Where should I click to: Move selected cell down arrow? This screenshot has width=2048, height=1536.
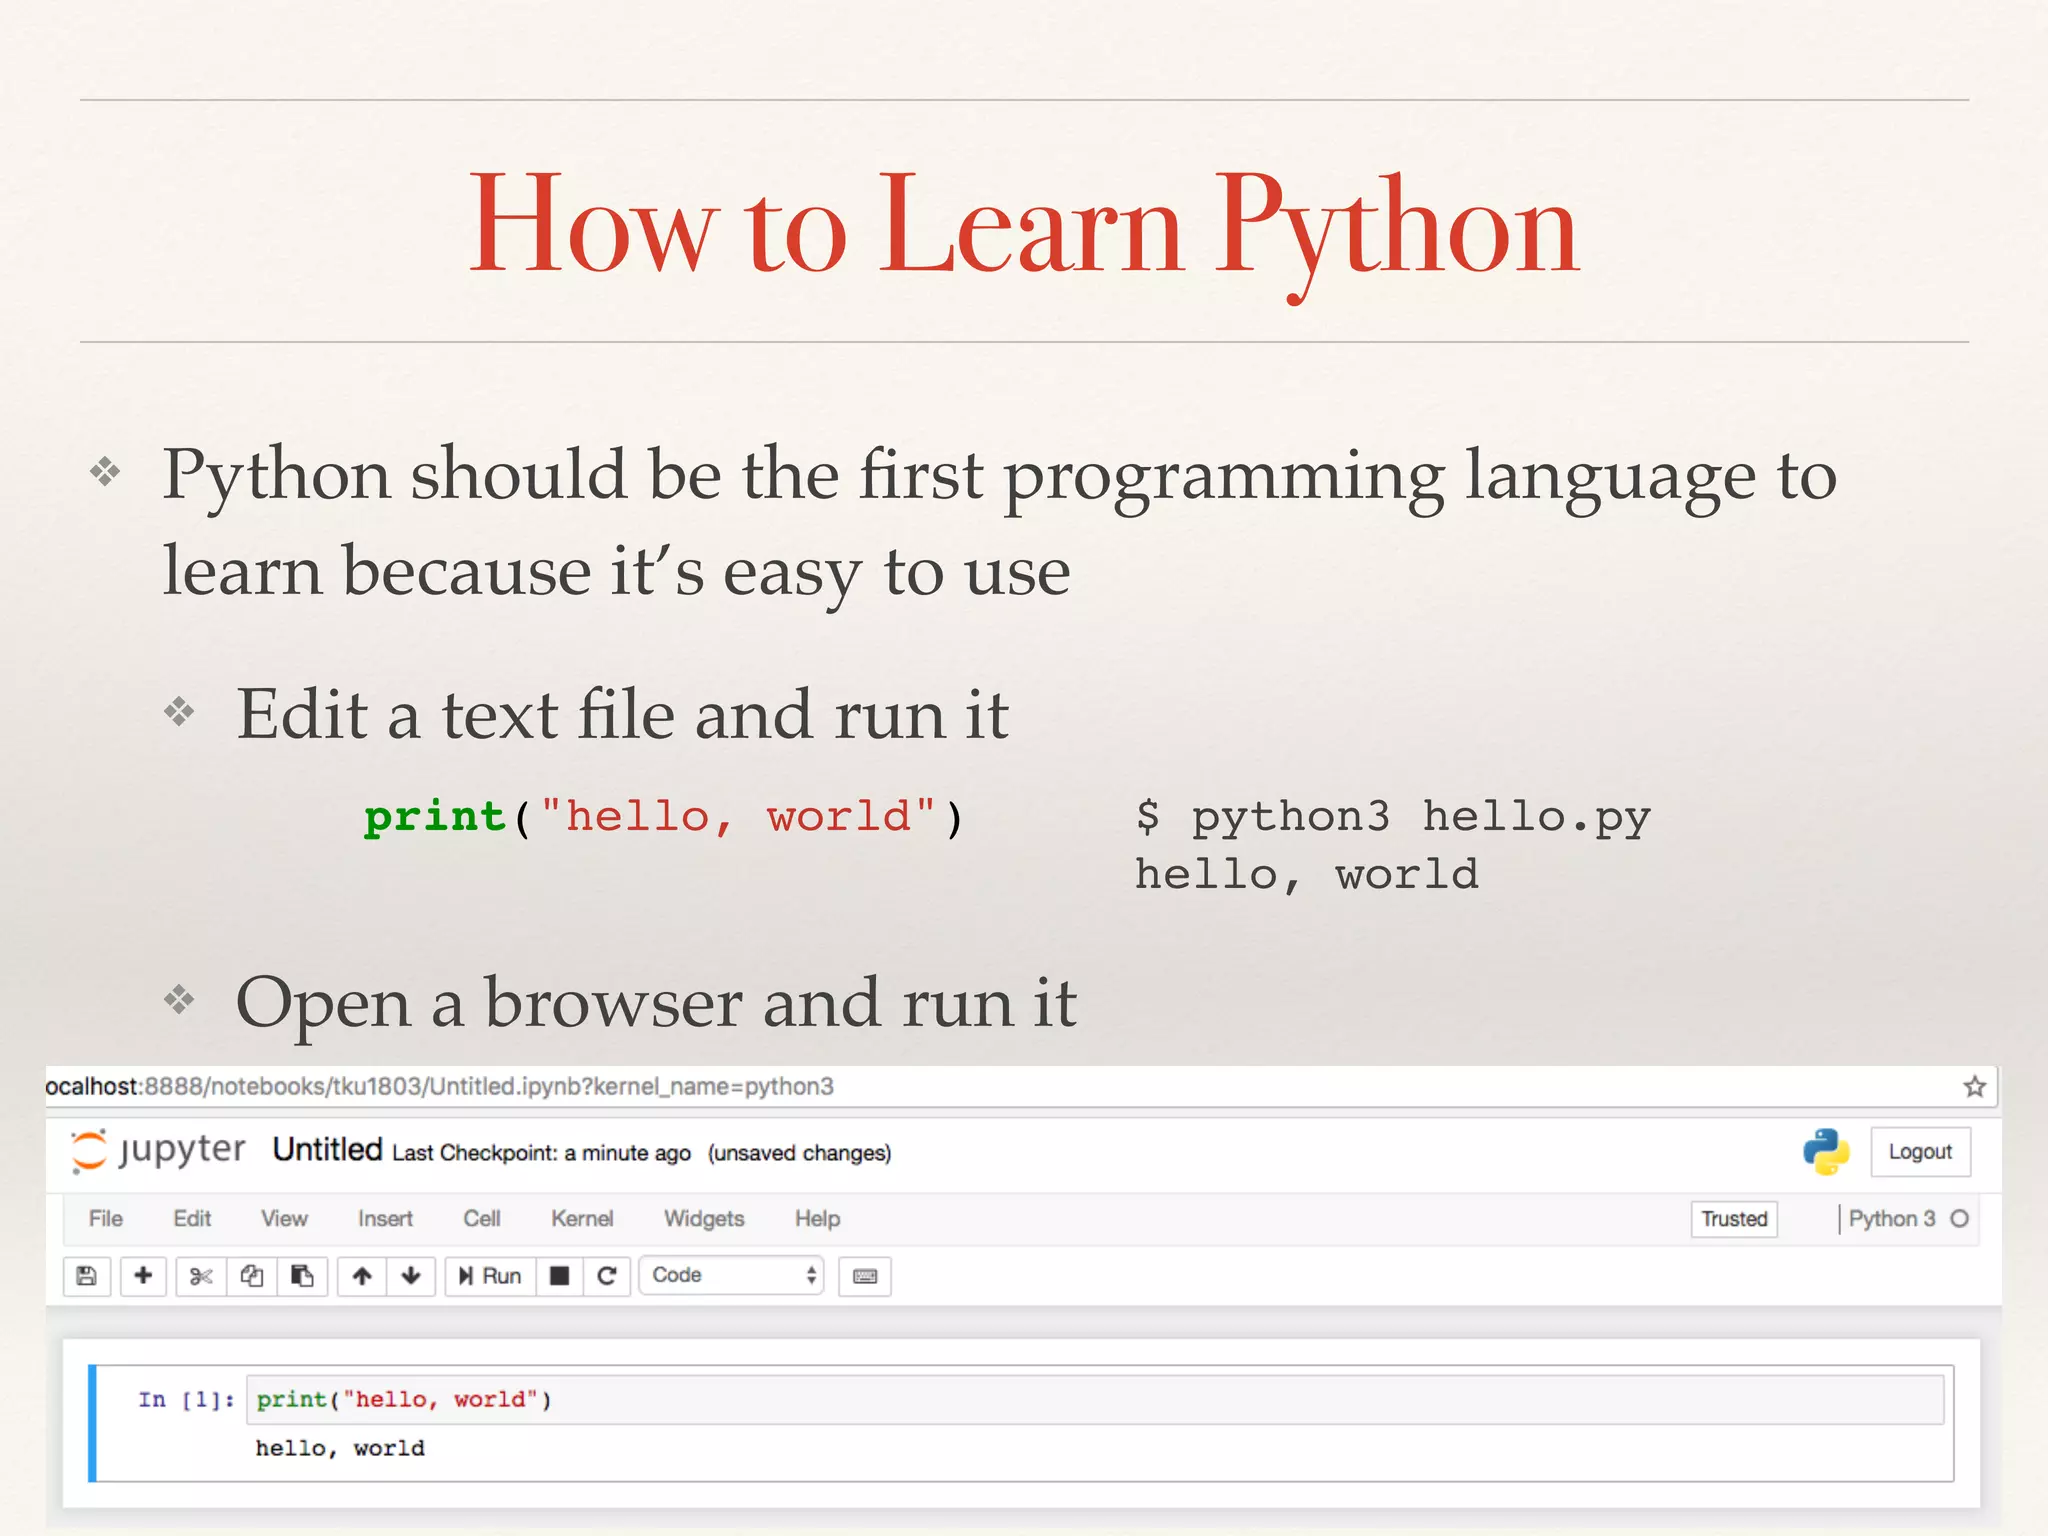coord(411,1276)
